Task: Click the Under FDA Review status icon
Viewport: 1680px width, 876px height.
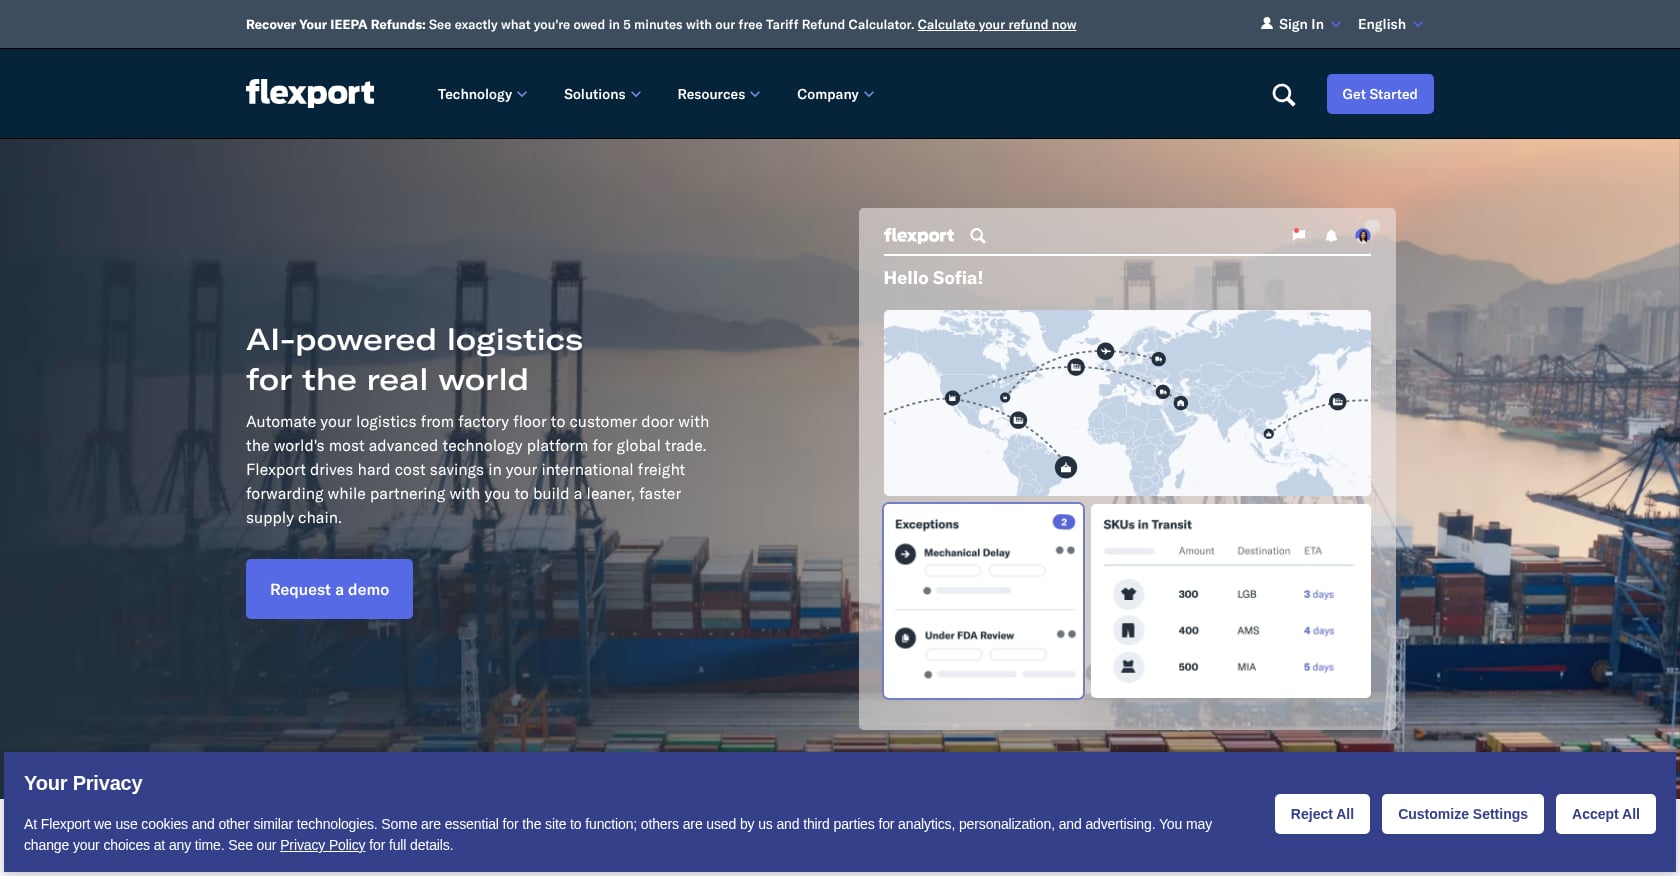Action: click(x=905, y=637)
